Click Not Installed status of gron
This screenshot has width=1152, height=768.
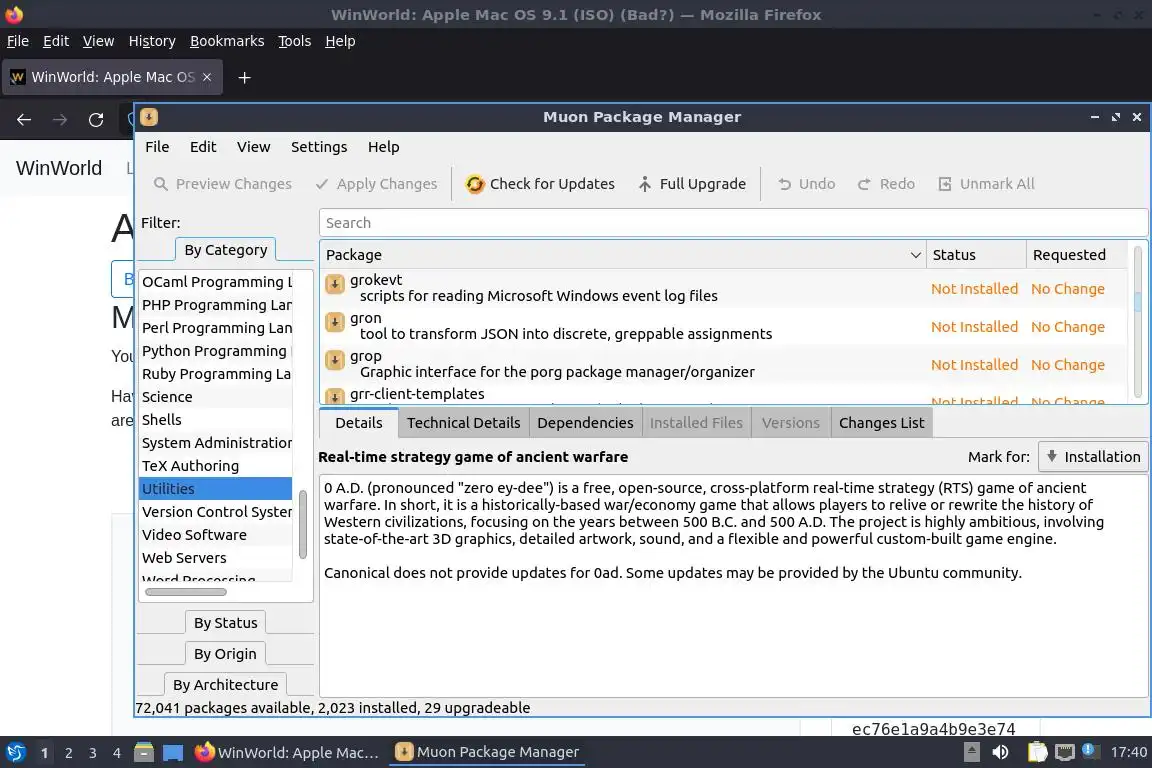(974, 327)
